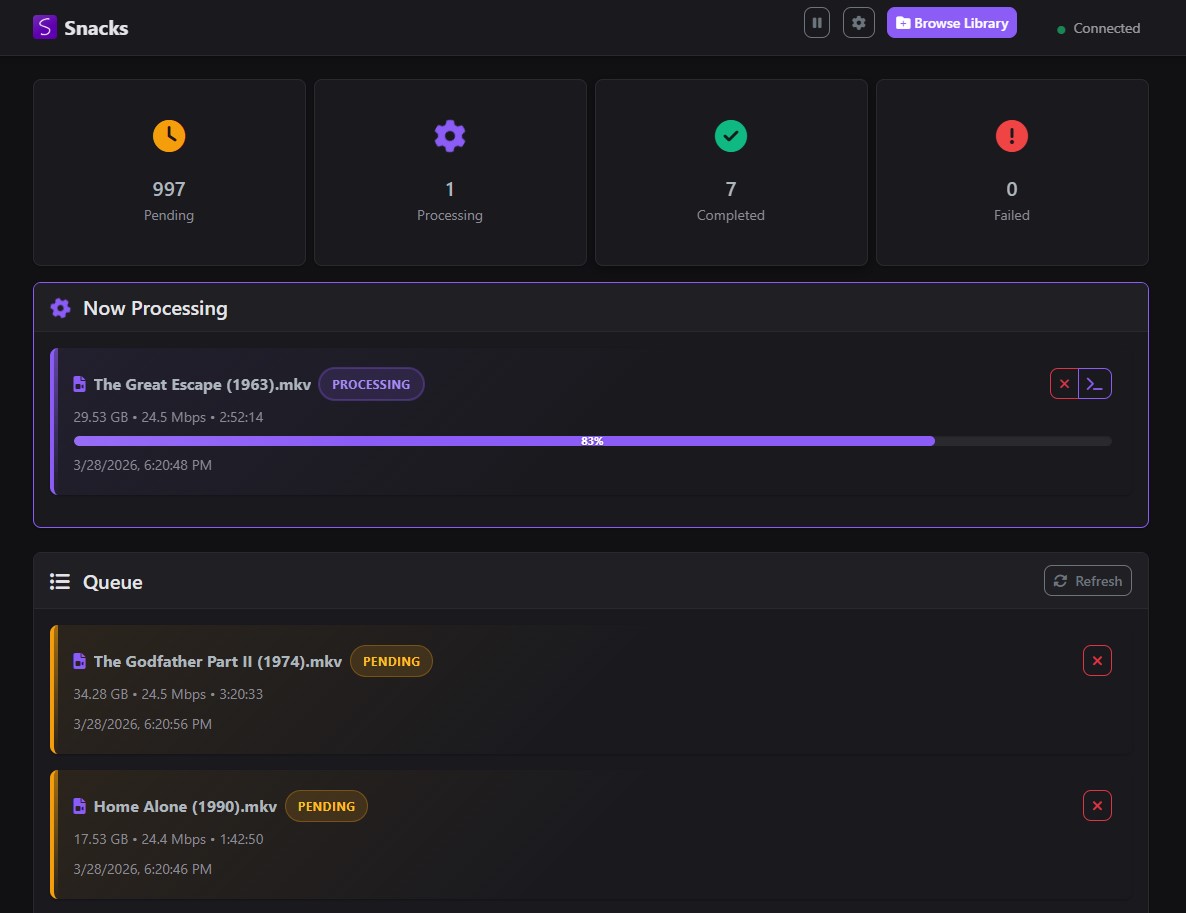The height and width of the screenshot is (913, 1186).
Task: Click the Connected status indicator
Action: pyautogui.click(x=1099, y=28)
